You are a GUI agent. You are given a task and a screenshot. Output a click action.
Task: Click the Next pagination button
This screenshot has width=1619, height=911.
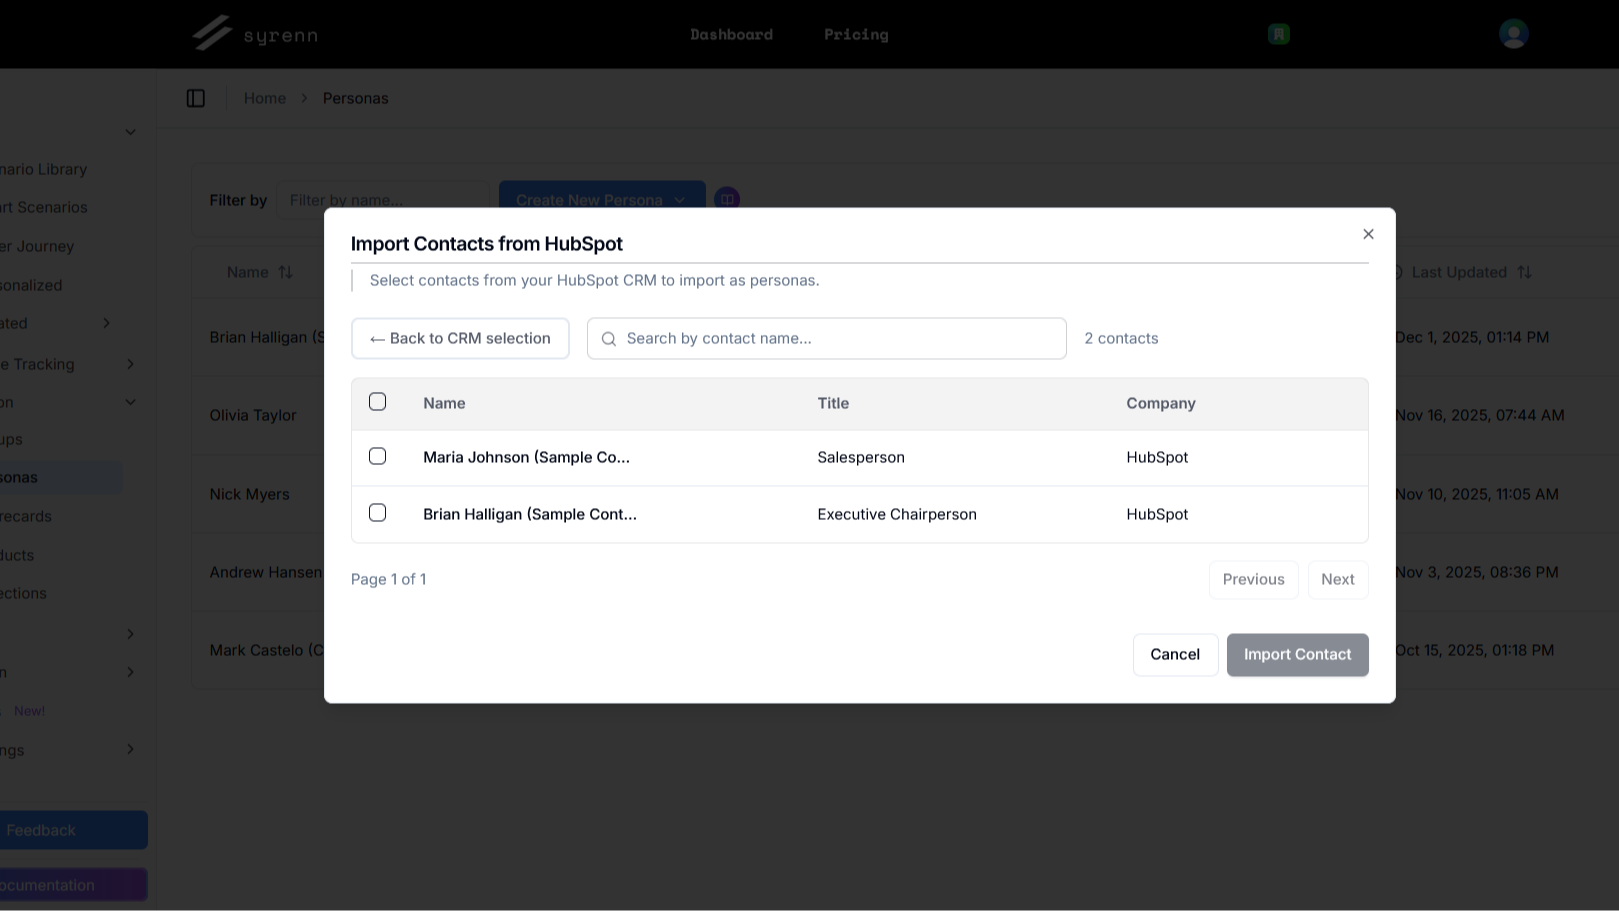tap(1338, 579)
